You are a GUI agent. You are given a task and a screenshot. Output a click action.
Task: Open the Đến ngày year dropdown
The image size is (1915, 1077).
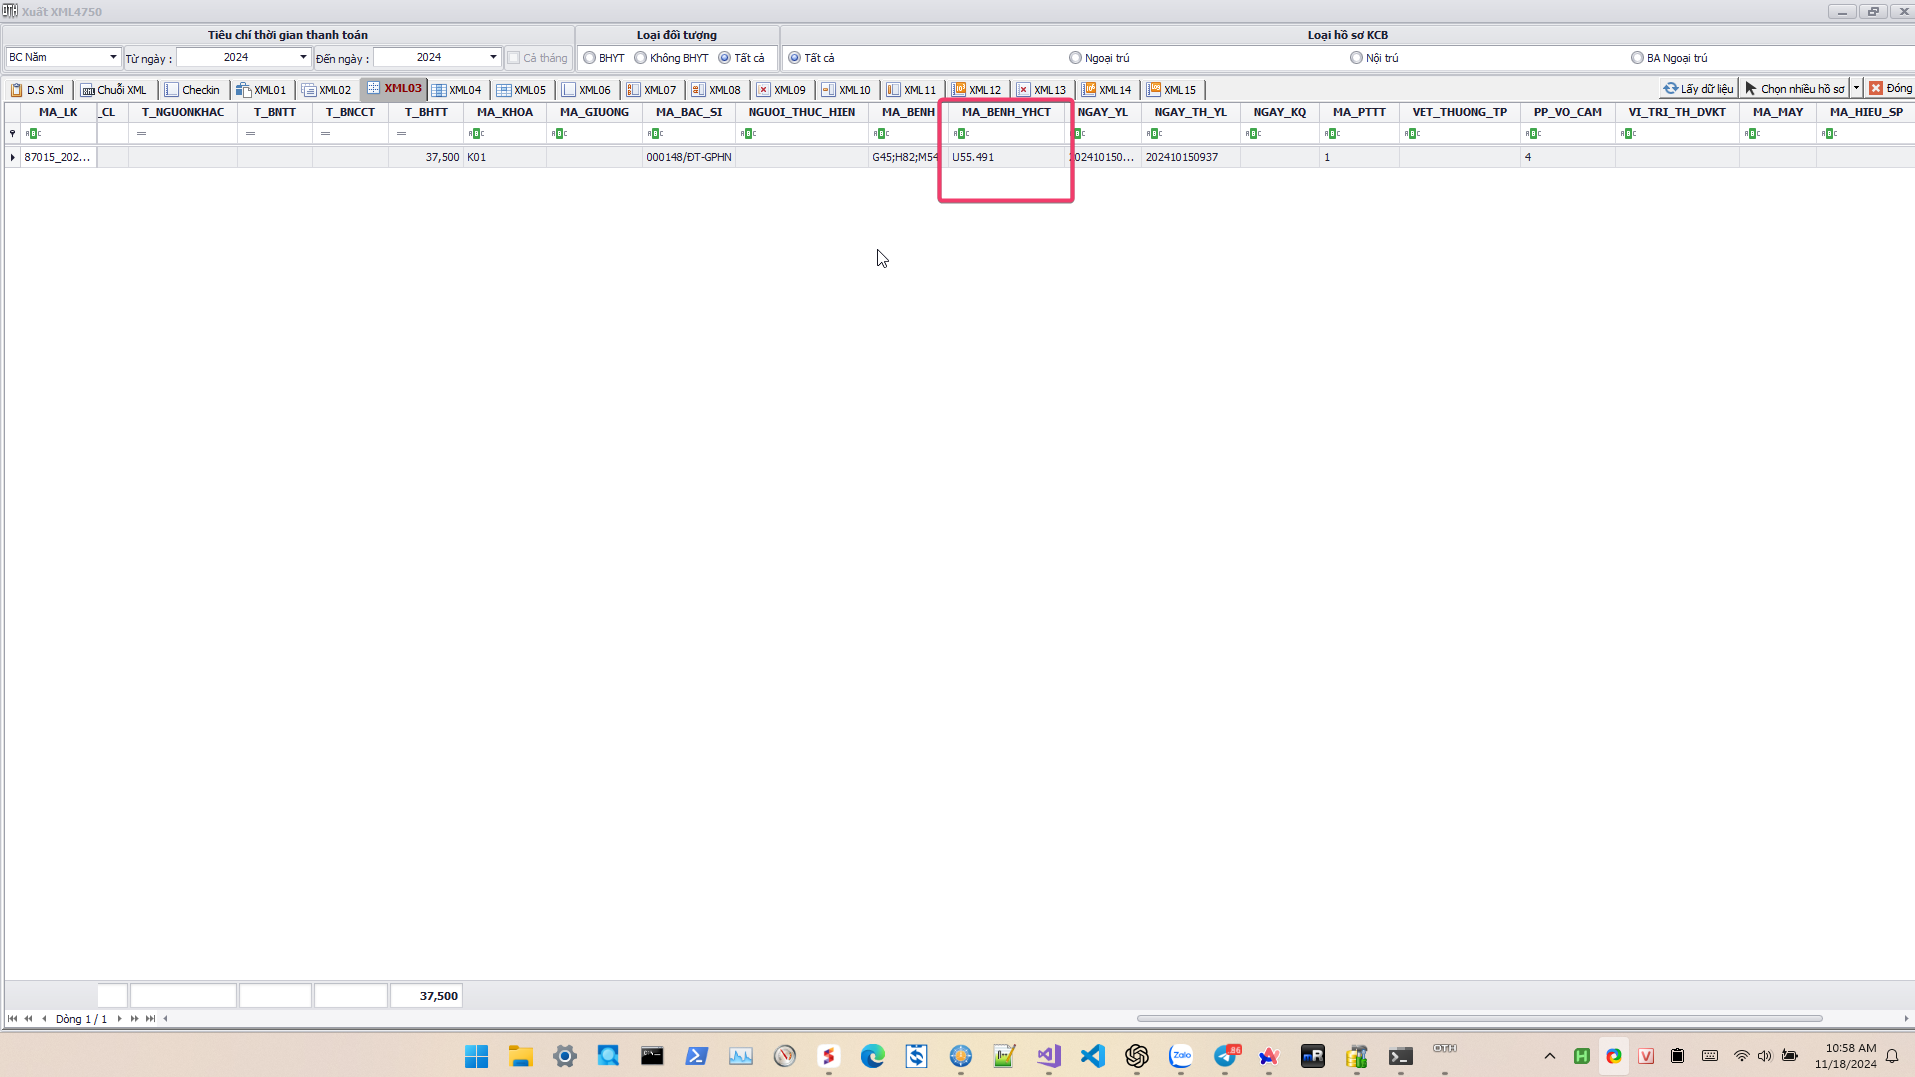tap(493, 57)
